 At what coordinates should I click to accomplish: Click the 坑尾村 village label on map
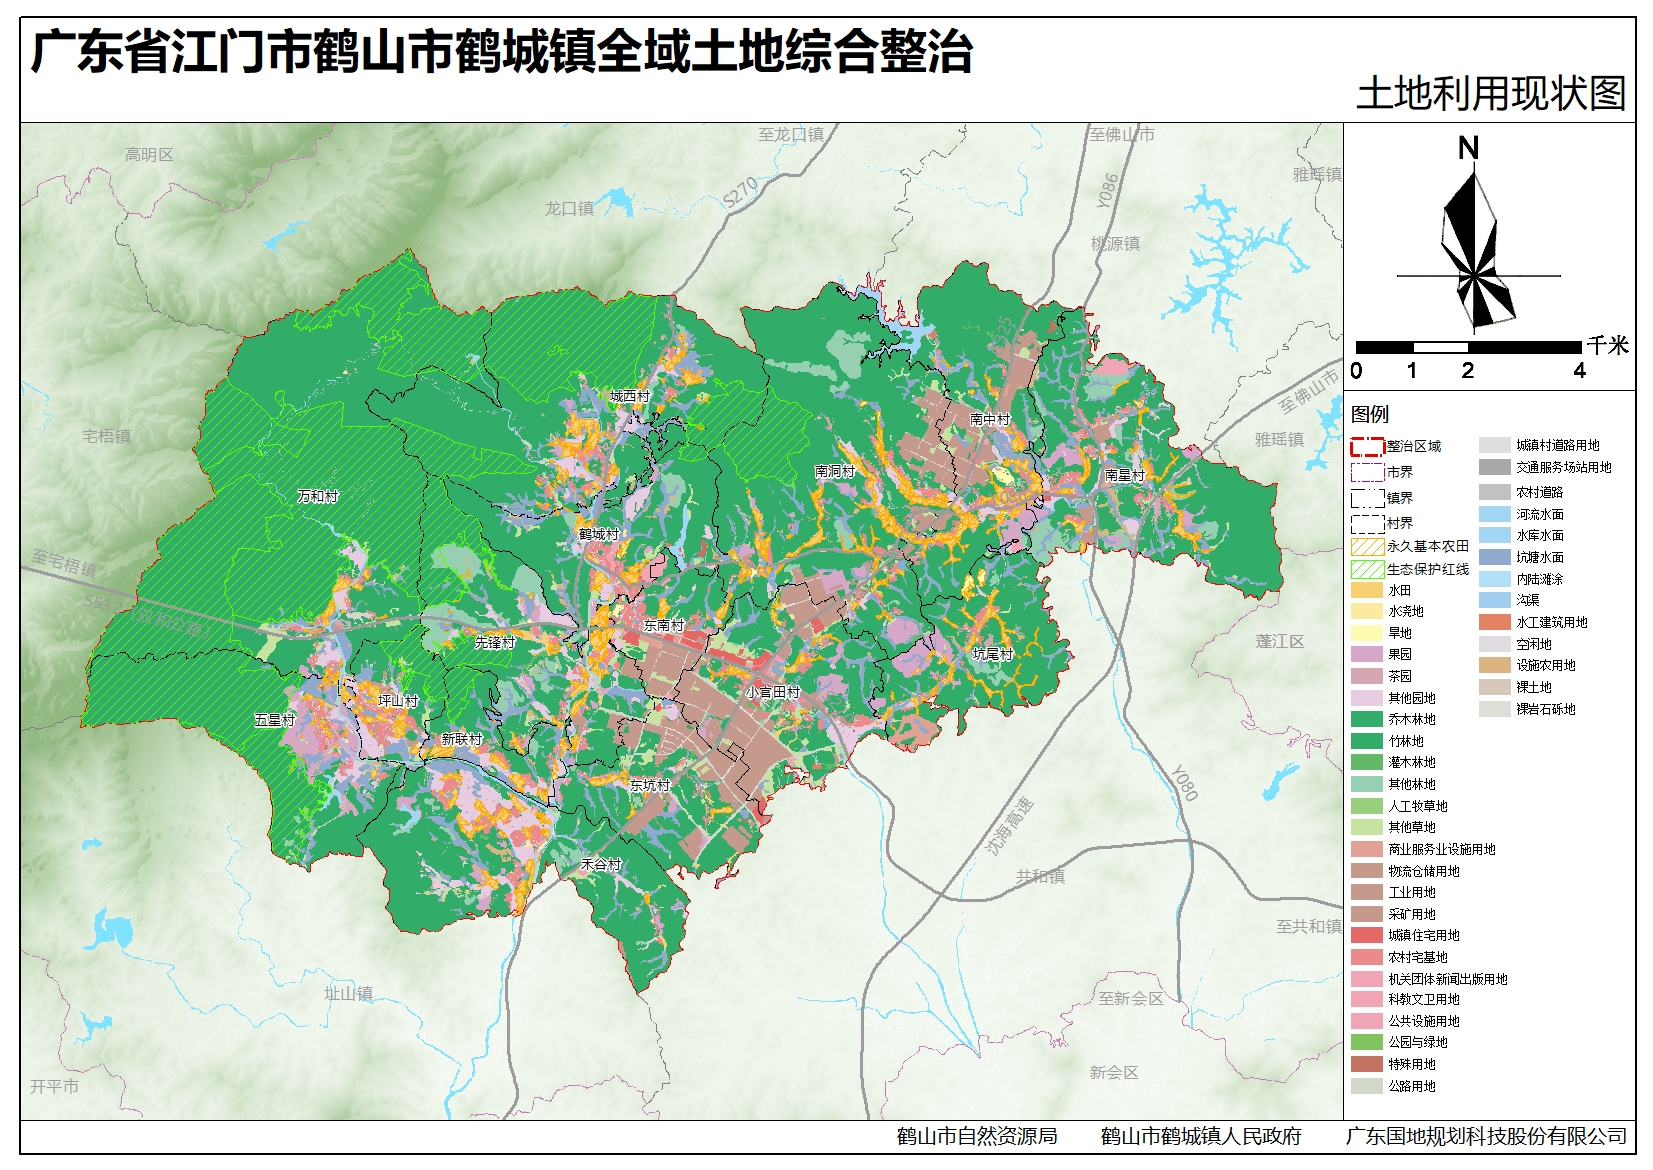[993, 654]
